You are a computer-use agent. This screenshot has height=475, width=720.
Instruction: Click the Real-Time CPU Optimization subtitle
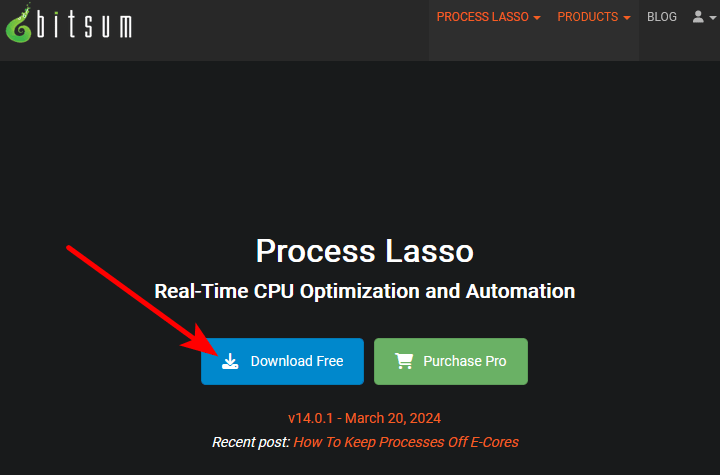[x=364, y=291]
